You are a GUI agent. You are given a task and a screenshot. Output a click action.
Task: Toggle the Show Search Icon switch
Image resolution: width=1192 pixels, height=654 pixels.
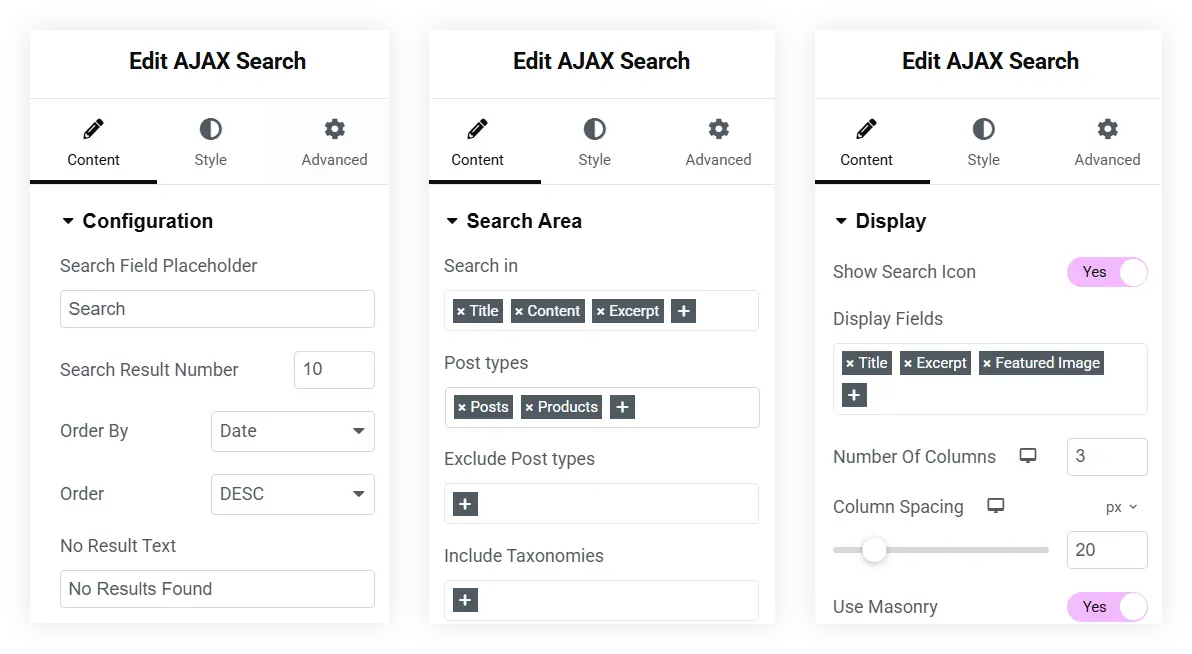click(1107, 272)
